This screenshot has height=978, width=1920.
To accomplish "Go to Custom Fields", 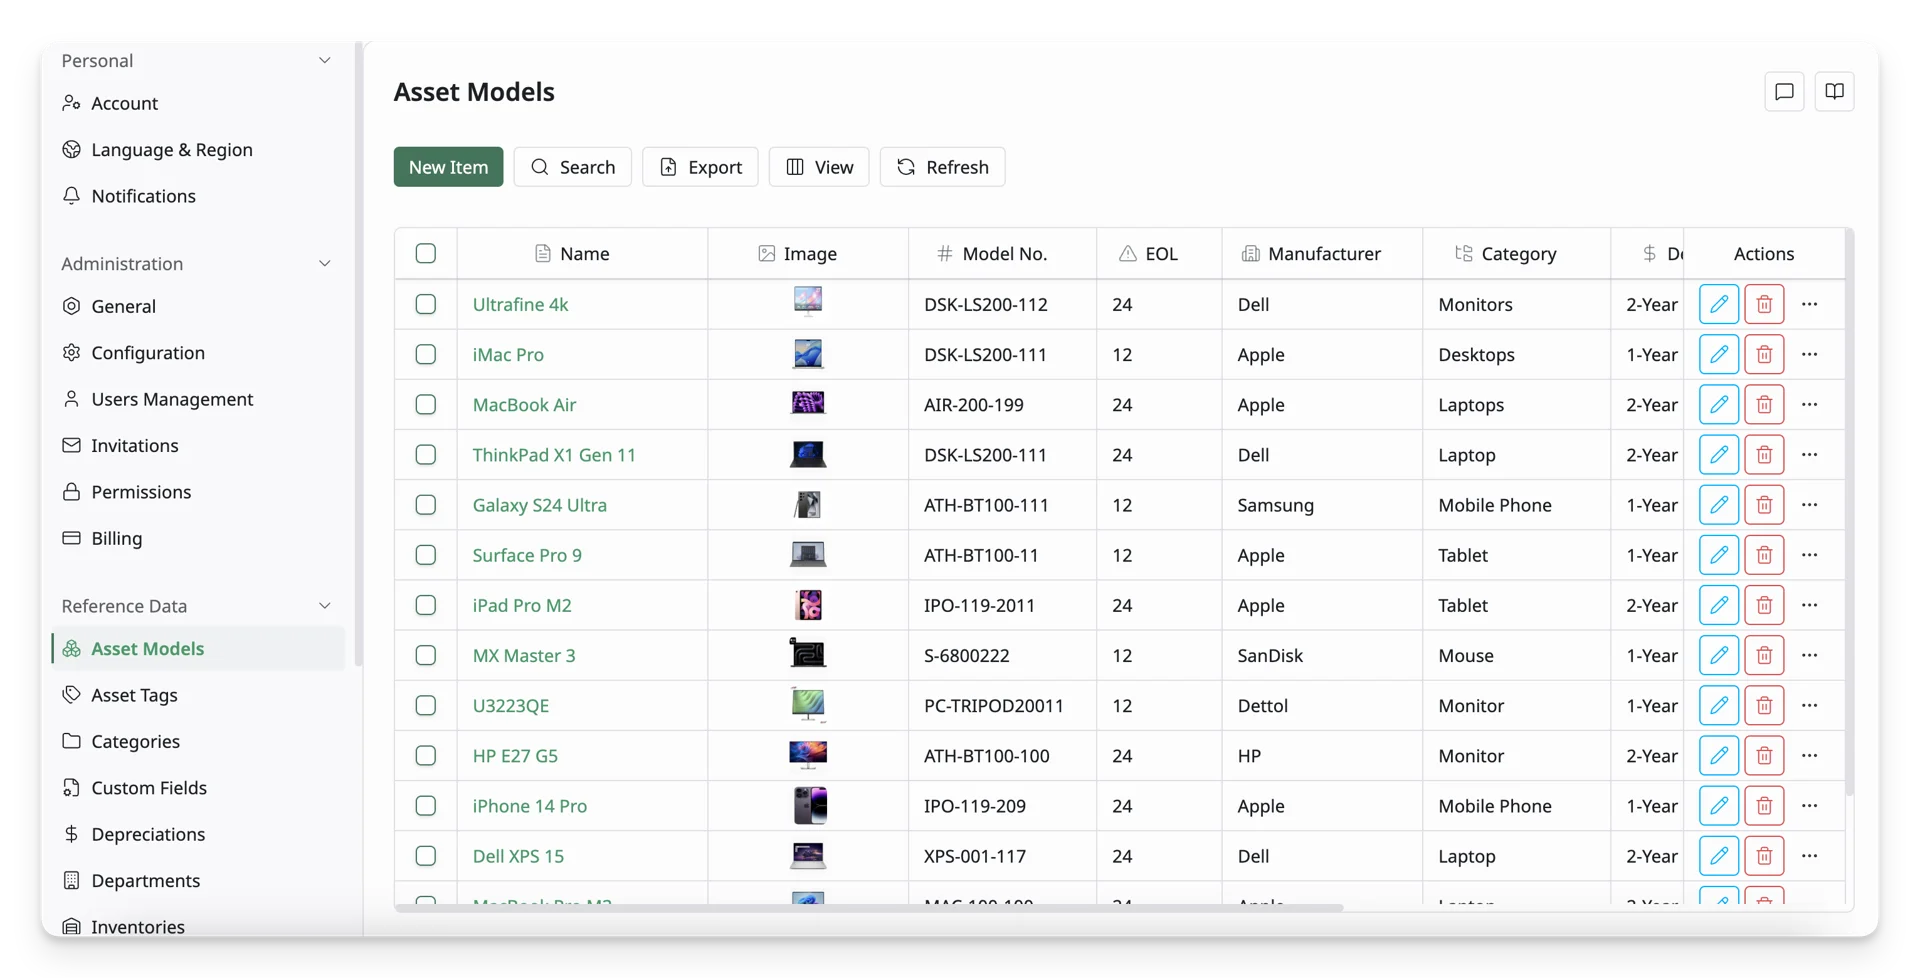I will [x=198, y=788].
